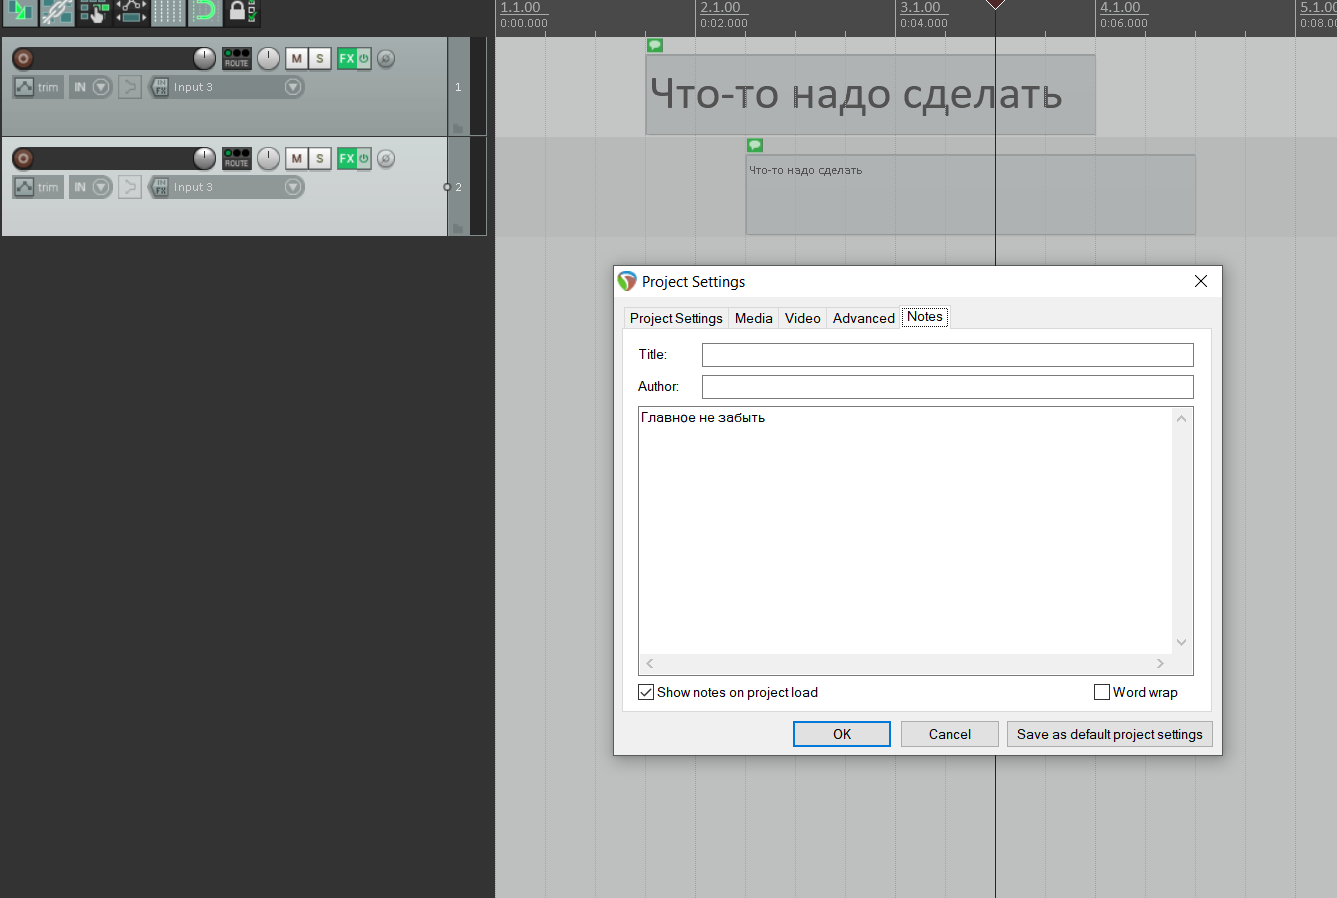This screenshot has height=898, width=1337.
Task: Open item notes icon on first item
Action: pyautogui.click(x=655, y=45)
